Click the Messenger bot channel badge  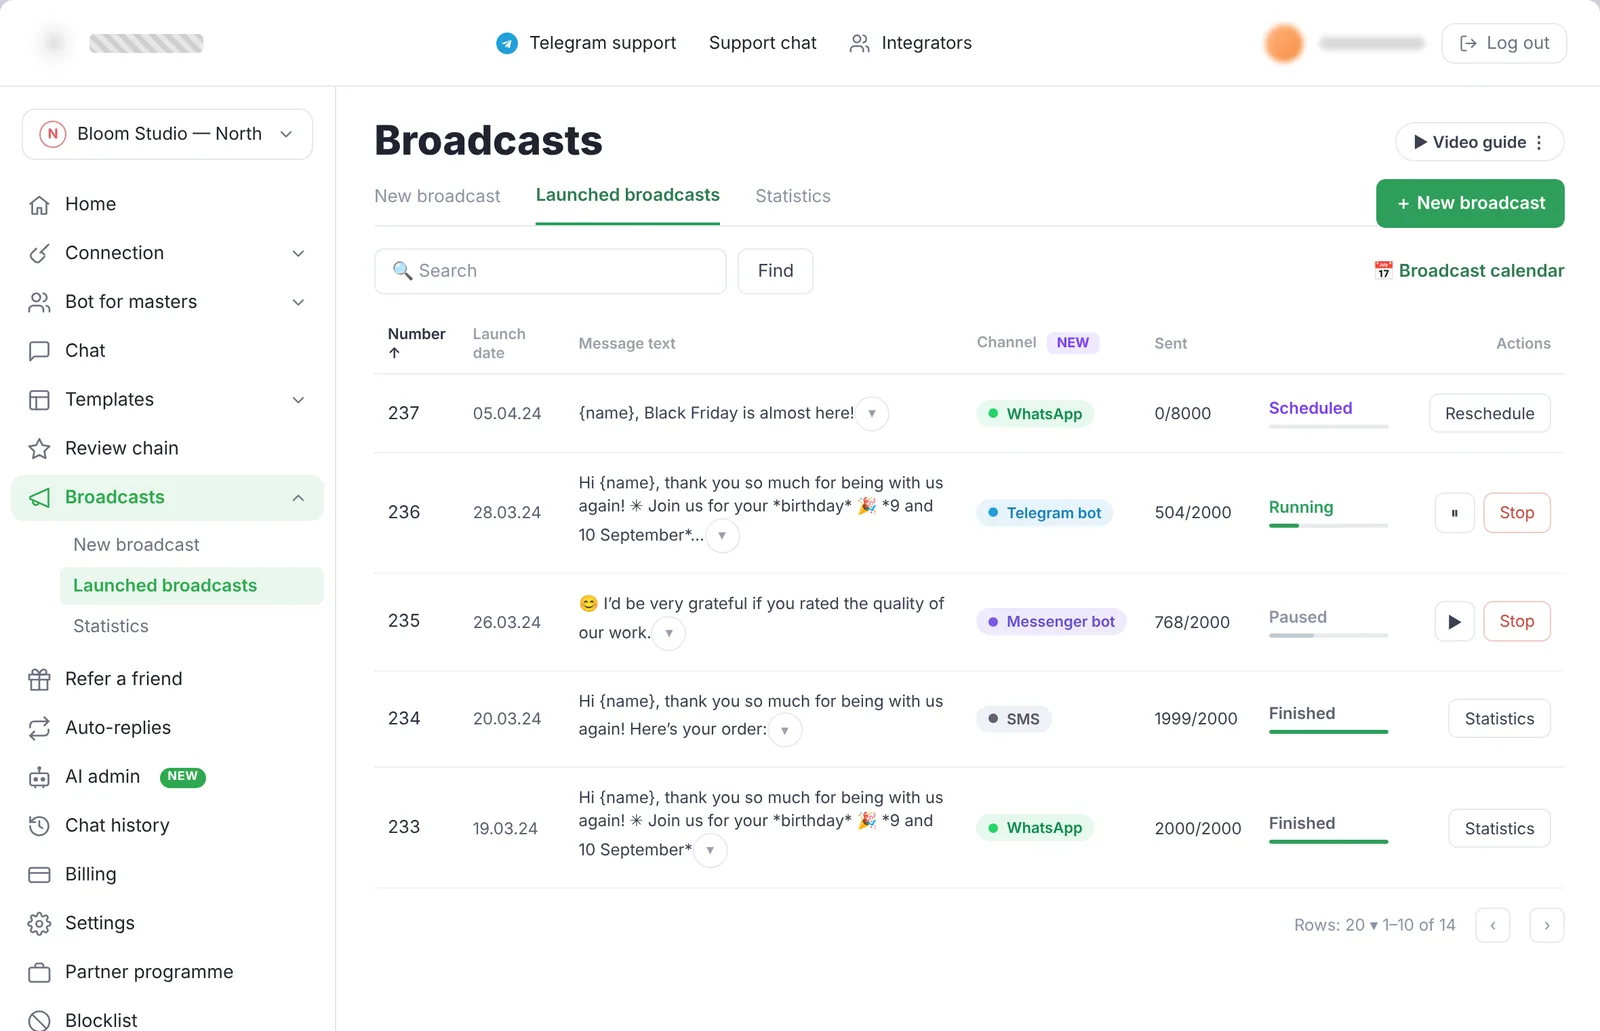(1051, 622)
